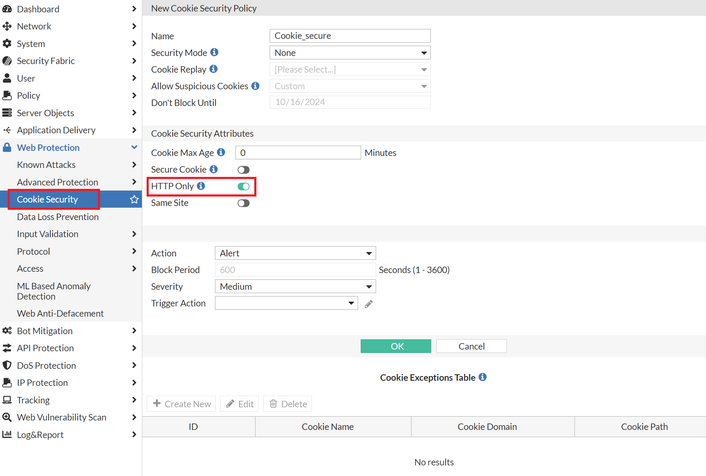Click the Web Protection shield icon
The width and height of the screenshot is (706, 476).
click(x=8, y=148)
